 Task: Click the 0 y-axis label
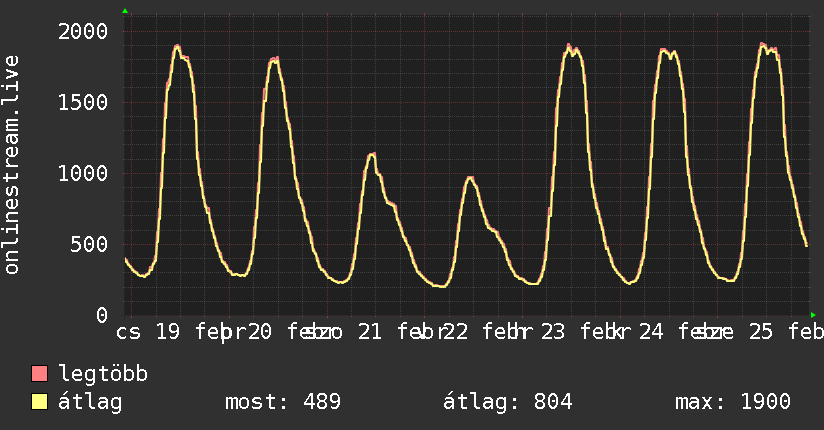(102, 315)
